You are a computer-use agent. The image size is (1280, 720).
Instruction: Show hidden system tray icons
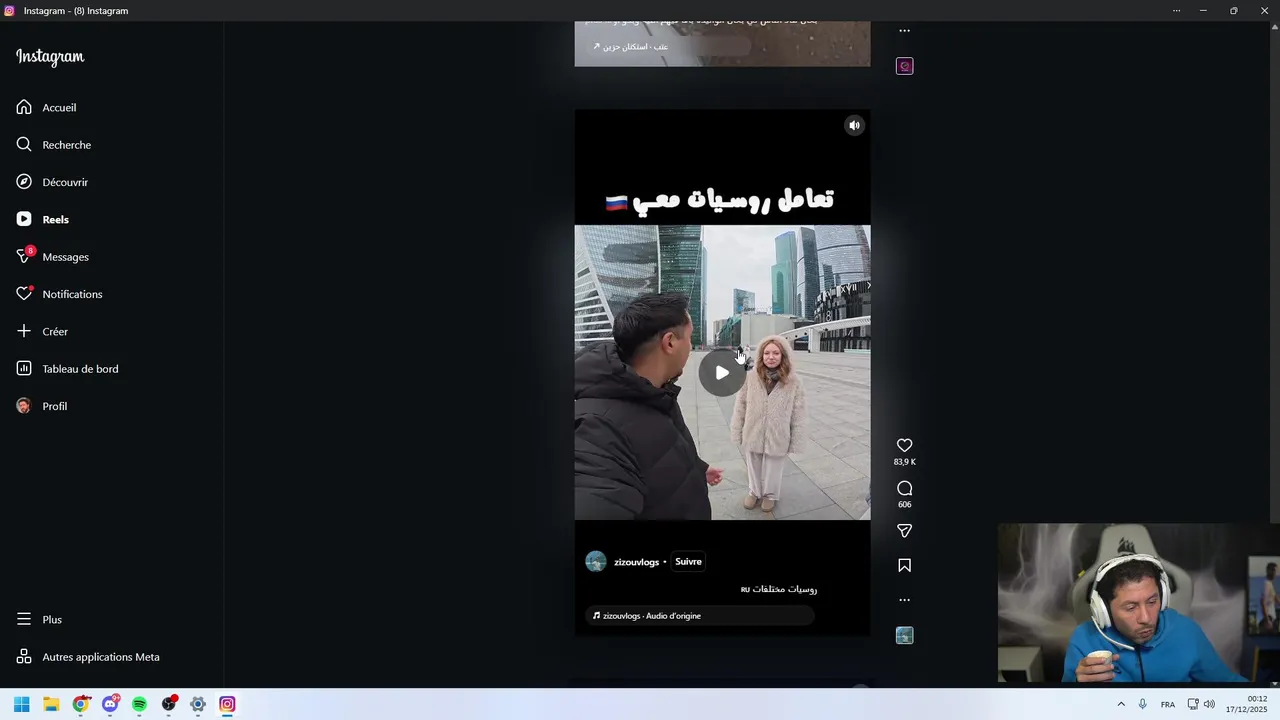[1120, 704]
